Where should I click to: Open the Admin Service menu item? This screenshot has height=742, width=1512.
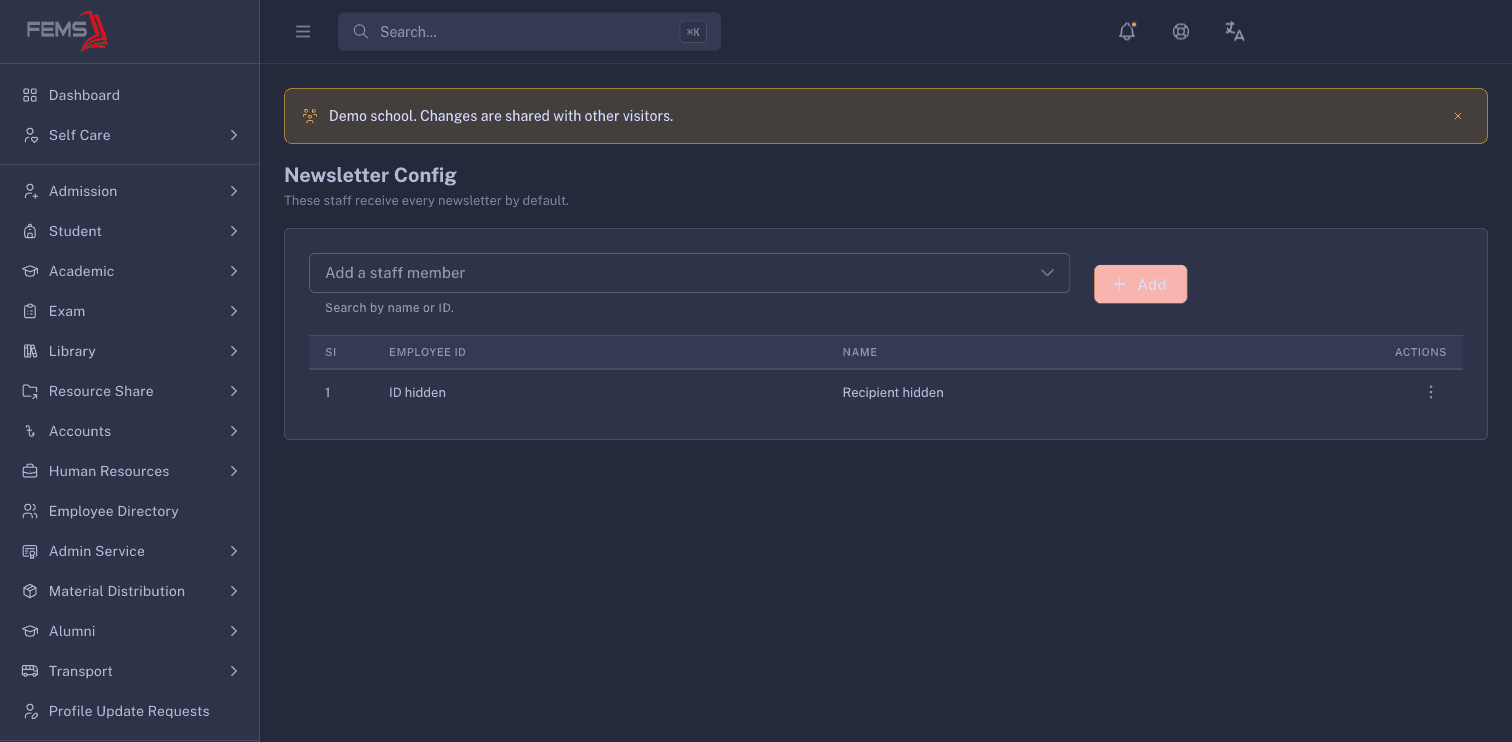(x=130, y=551)
